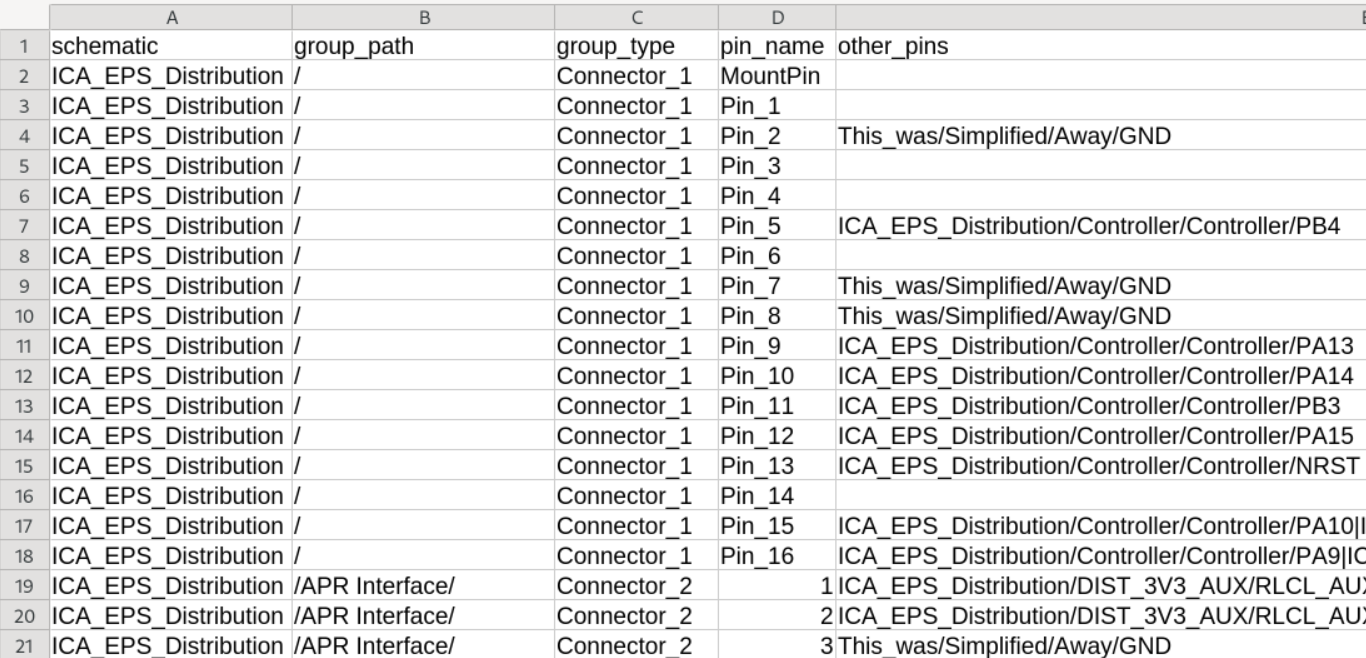Click the "Pin_5" cell
This screenshot has width=1366, height=658.
[777, 226]
